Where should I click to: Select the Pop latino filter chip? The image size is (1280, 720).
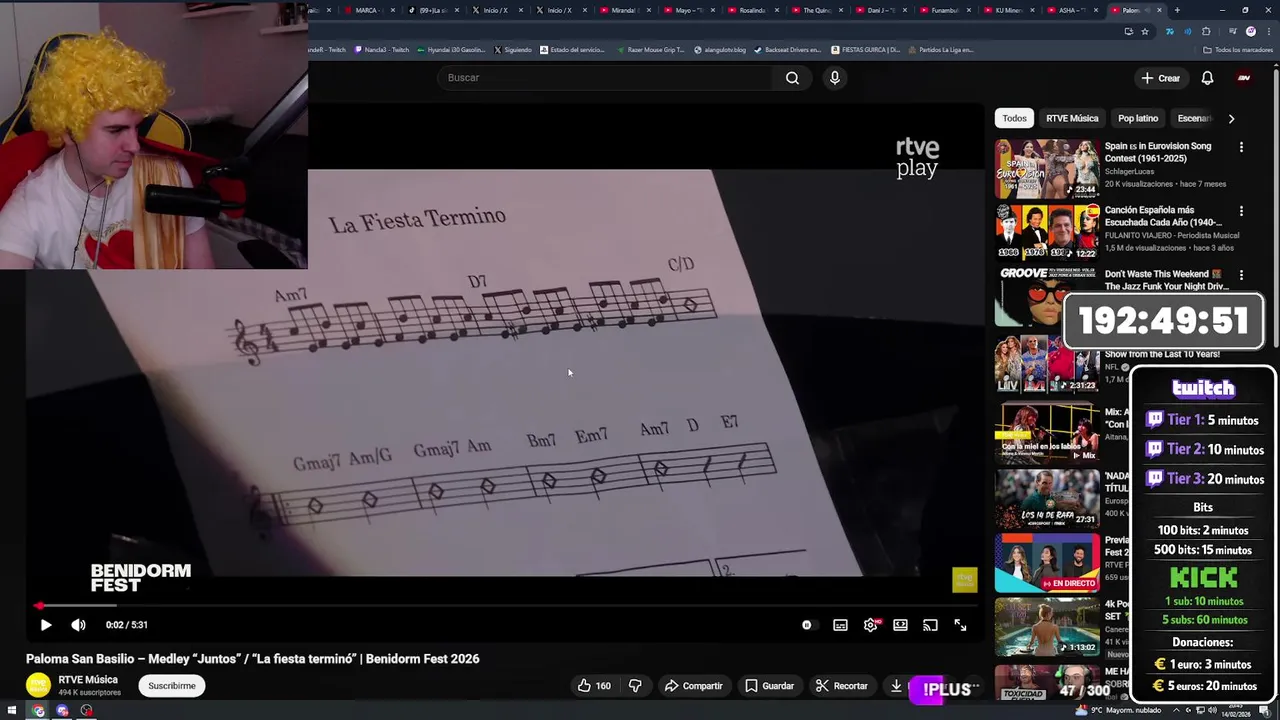[1138, 118]
